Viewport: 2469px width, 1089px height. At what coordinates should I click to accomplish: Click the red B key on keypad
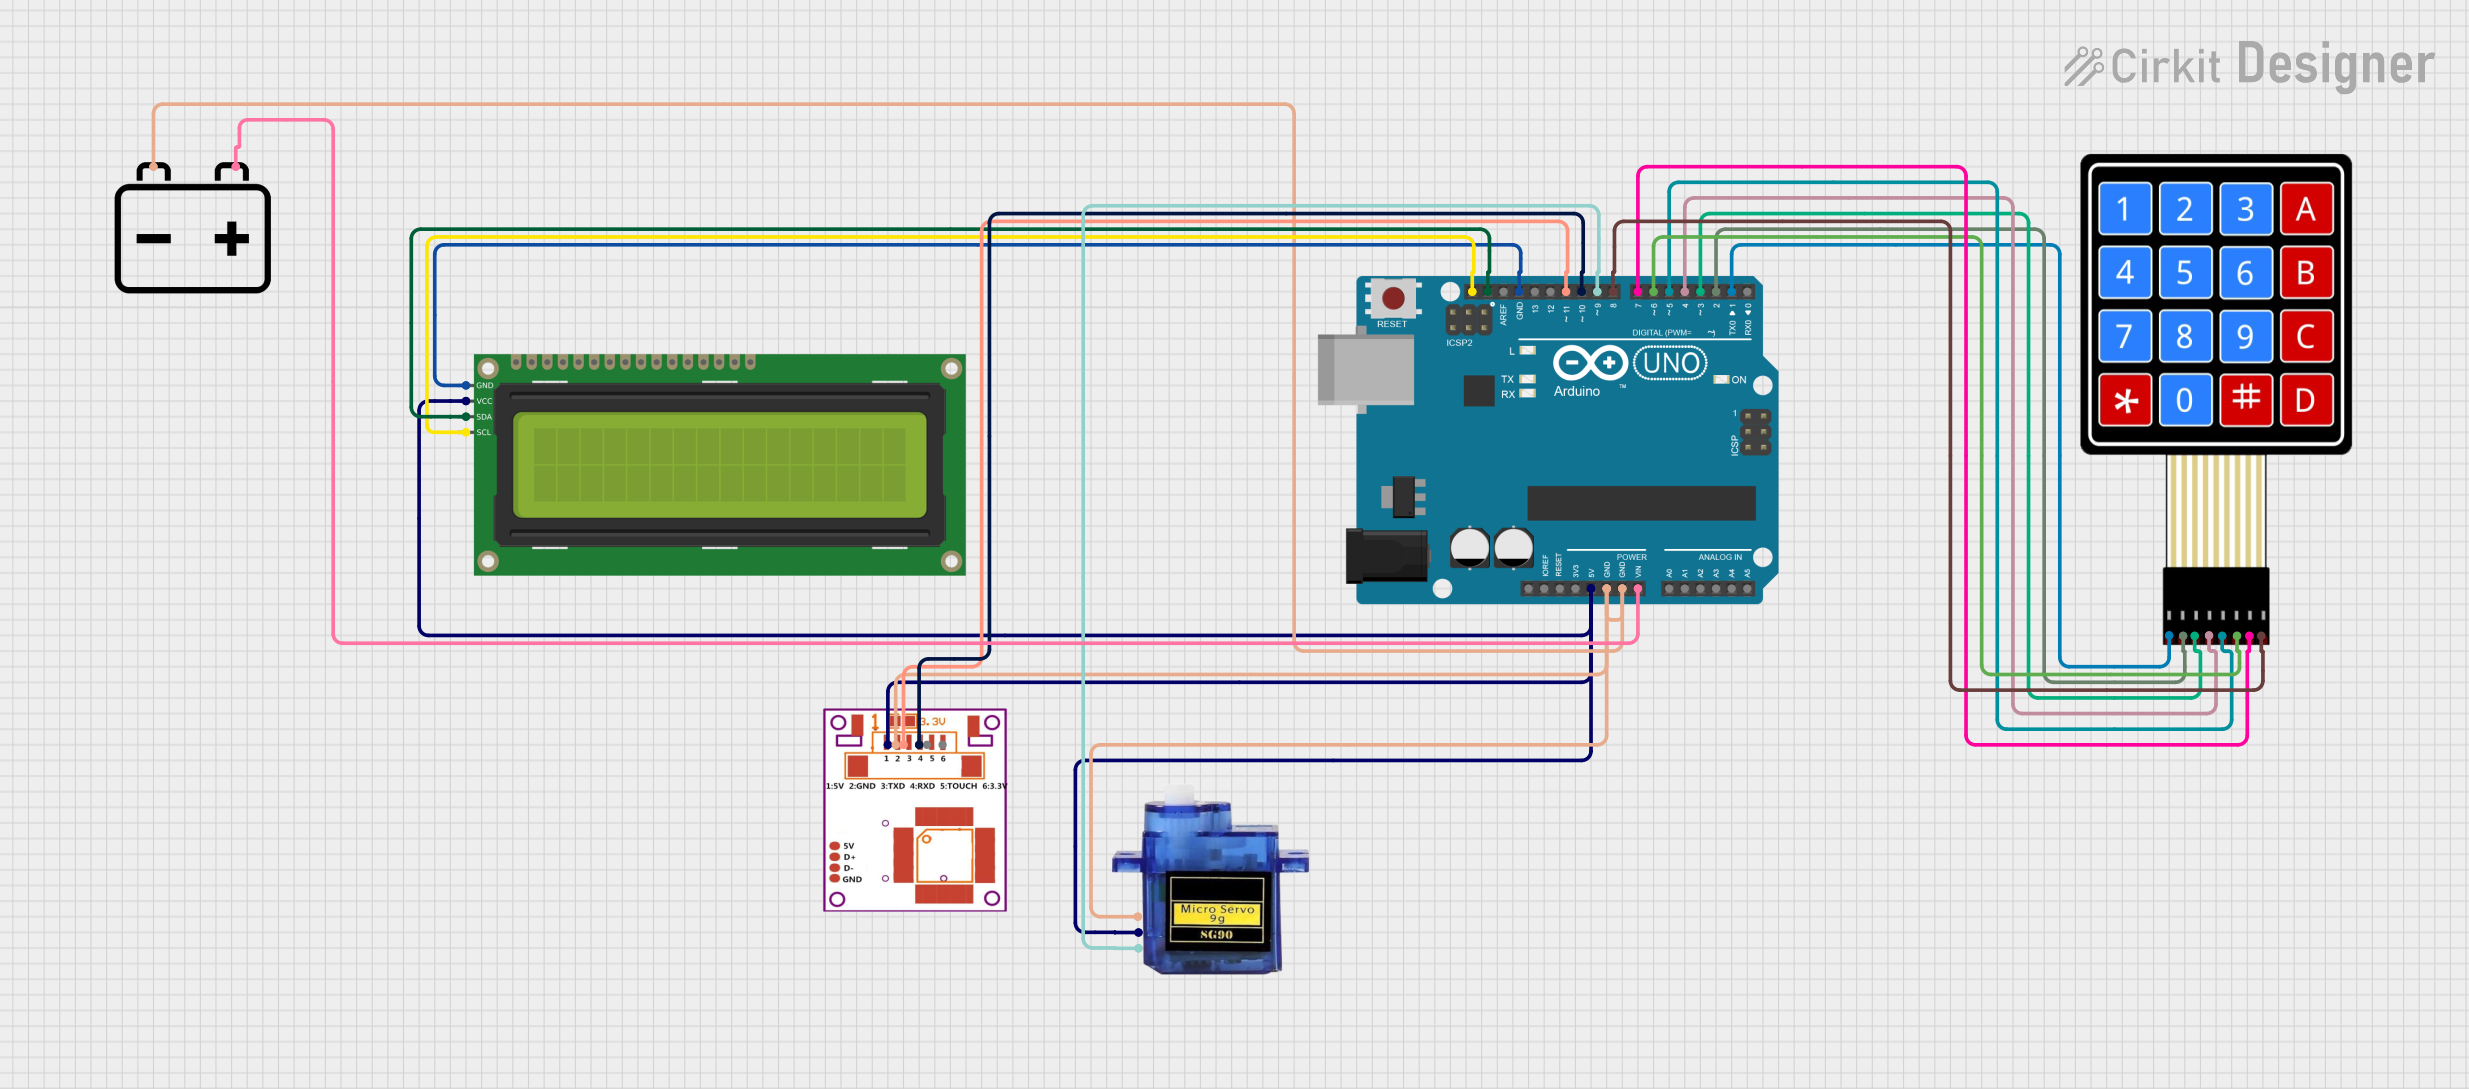[2306, 273]
